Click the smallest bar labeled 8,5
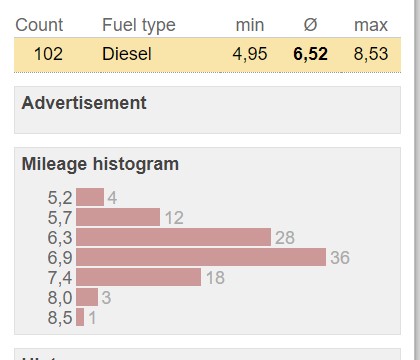 click(x=80, y=317)
